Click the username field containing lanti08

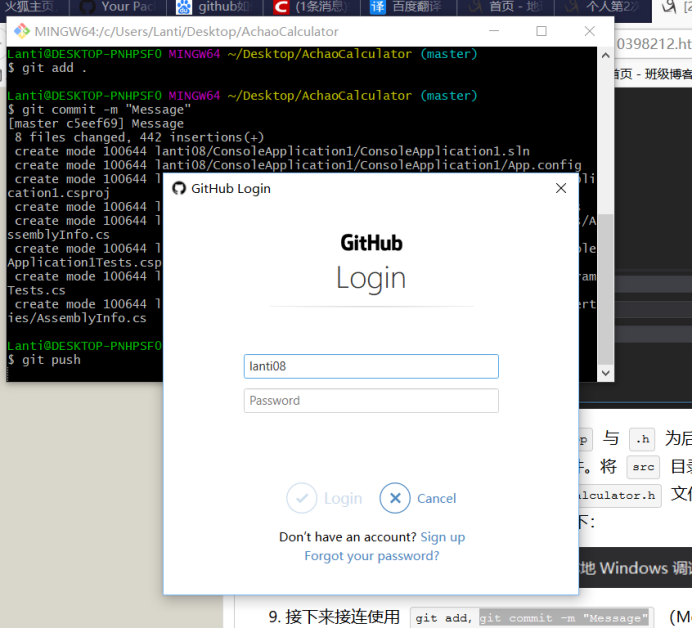point(371,366)
